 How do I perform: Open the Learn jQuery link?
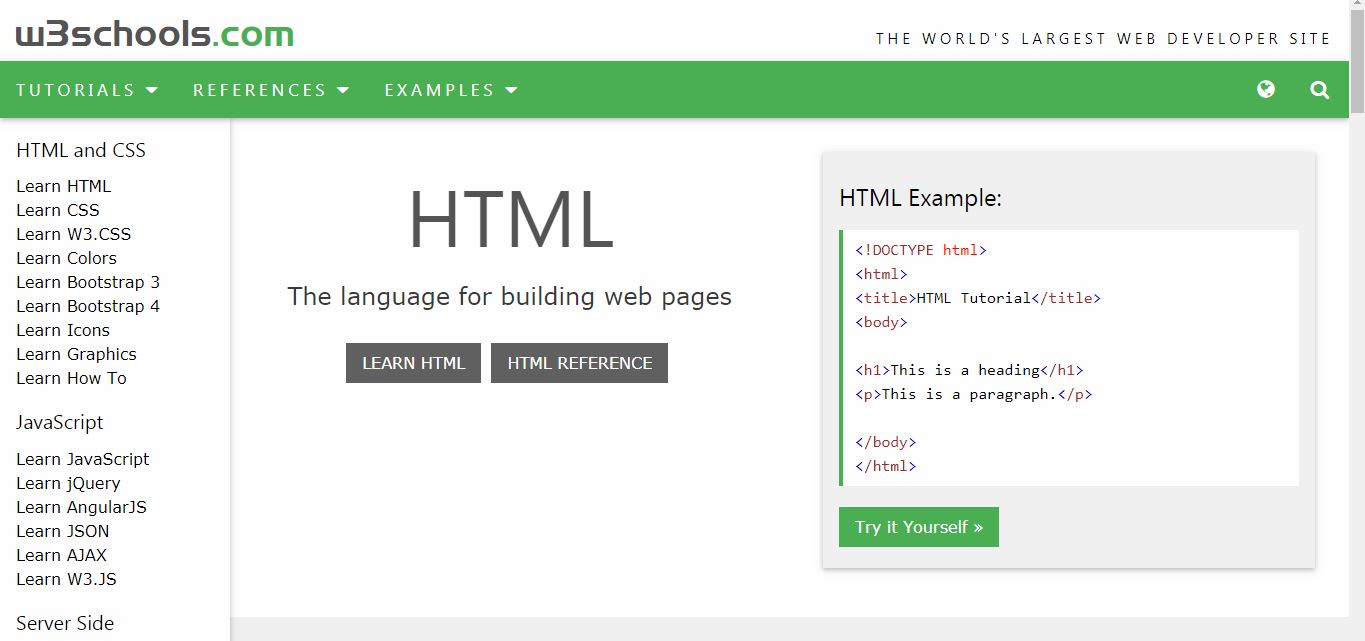point(68,483)
